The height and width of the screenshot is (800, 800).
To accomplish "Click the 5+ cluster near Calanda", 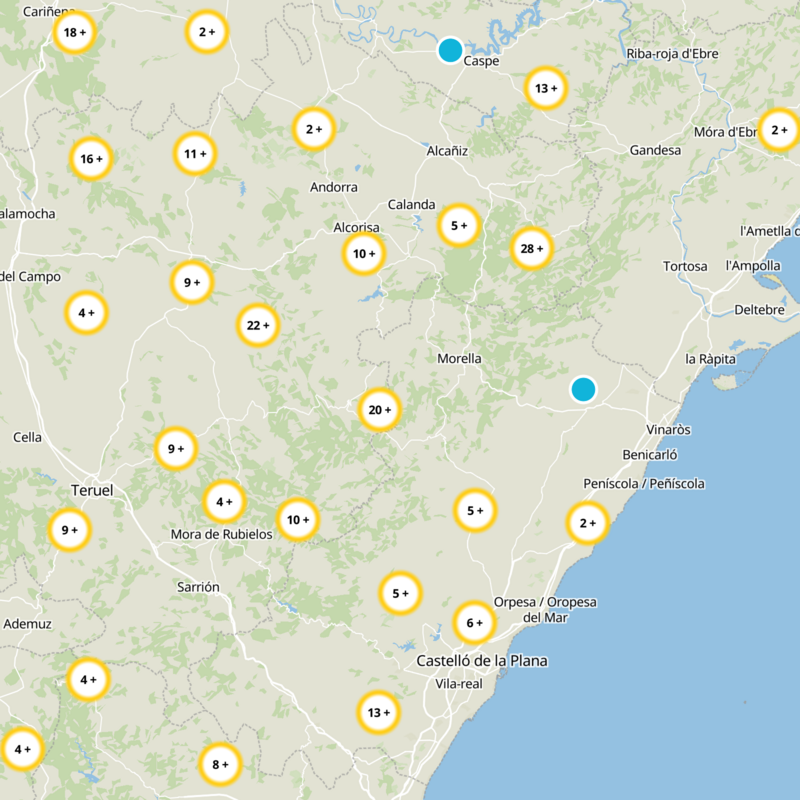I will pyautogui.click(x=458, y=225).
